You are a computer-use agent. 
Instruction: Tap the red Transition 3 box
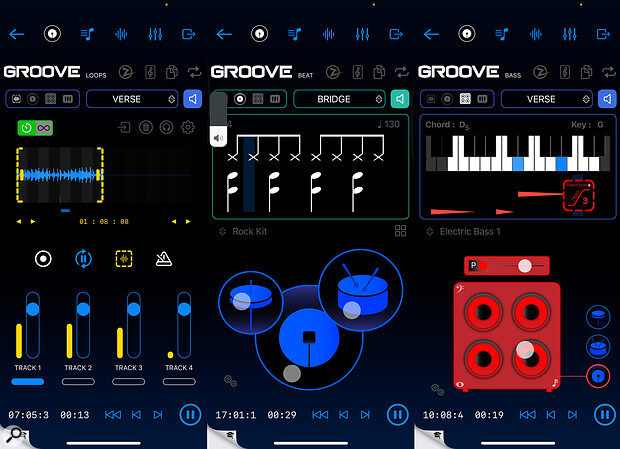click(578, 195)
